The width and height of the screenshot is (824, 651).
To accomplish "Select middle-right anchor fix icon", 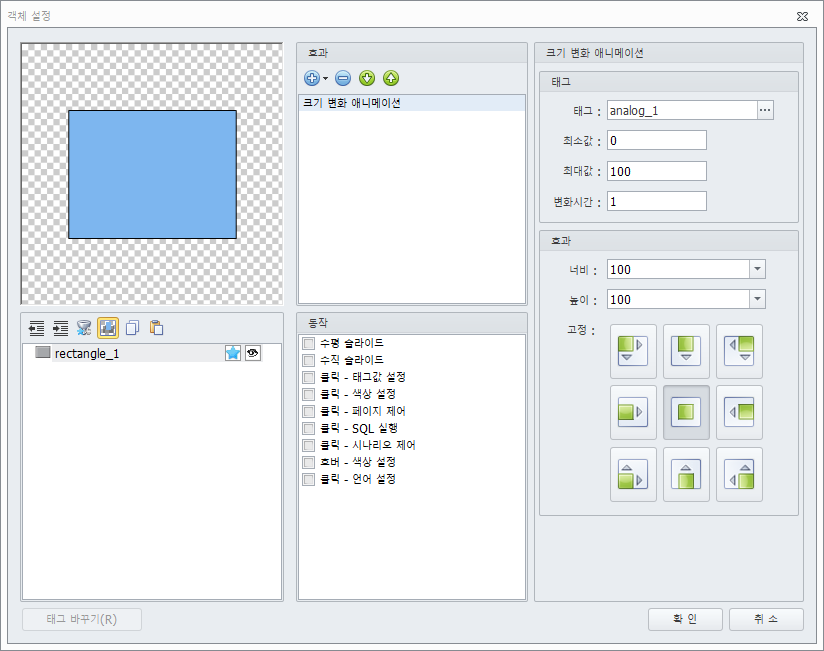I will (739, 412).
